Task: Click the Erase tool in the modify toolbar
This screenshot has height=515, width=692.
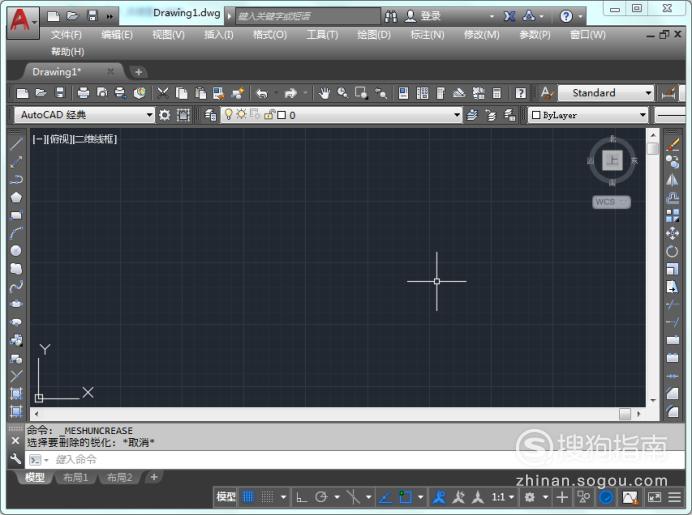Action: tap(672, 144)
